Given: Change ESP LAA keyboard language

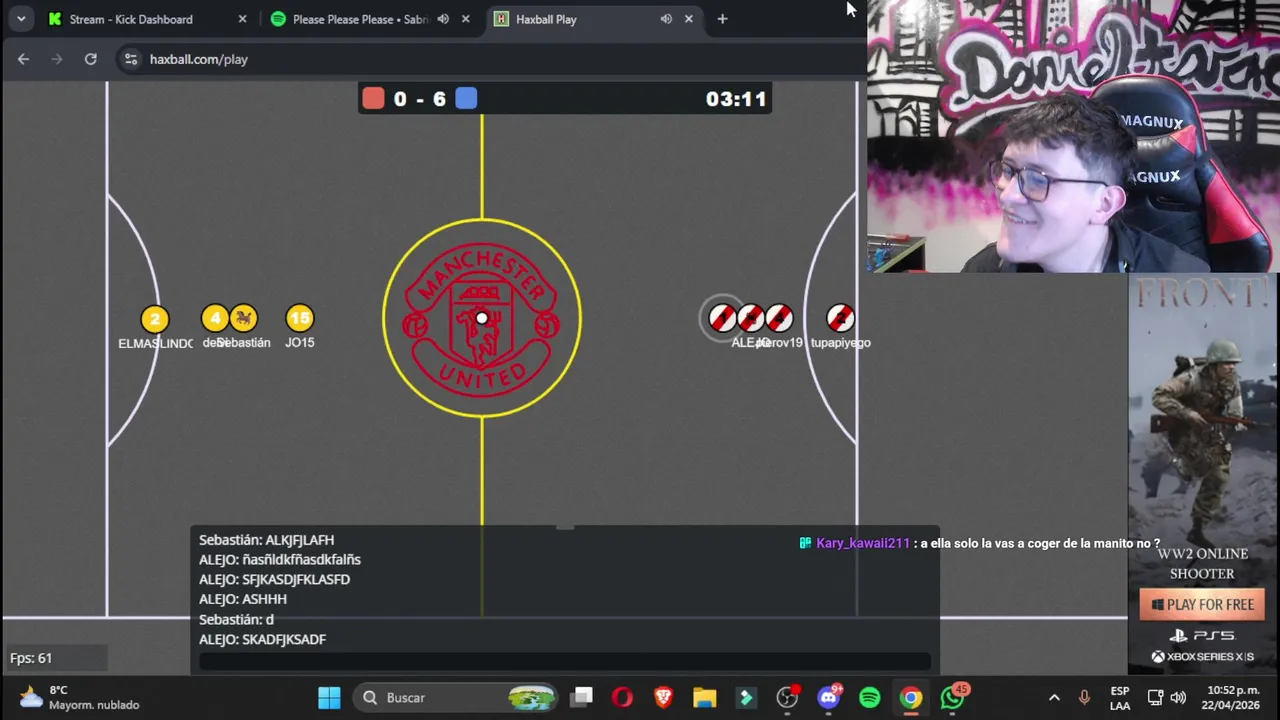Looking at the screenshot, I should point(1120,698).
